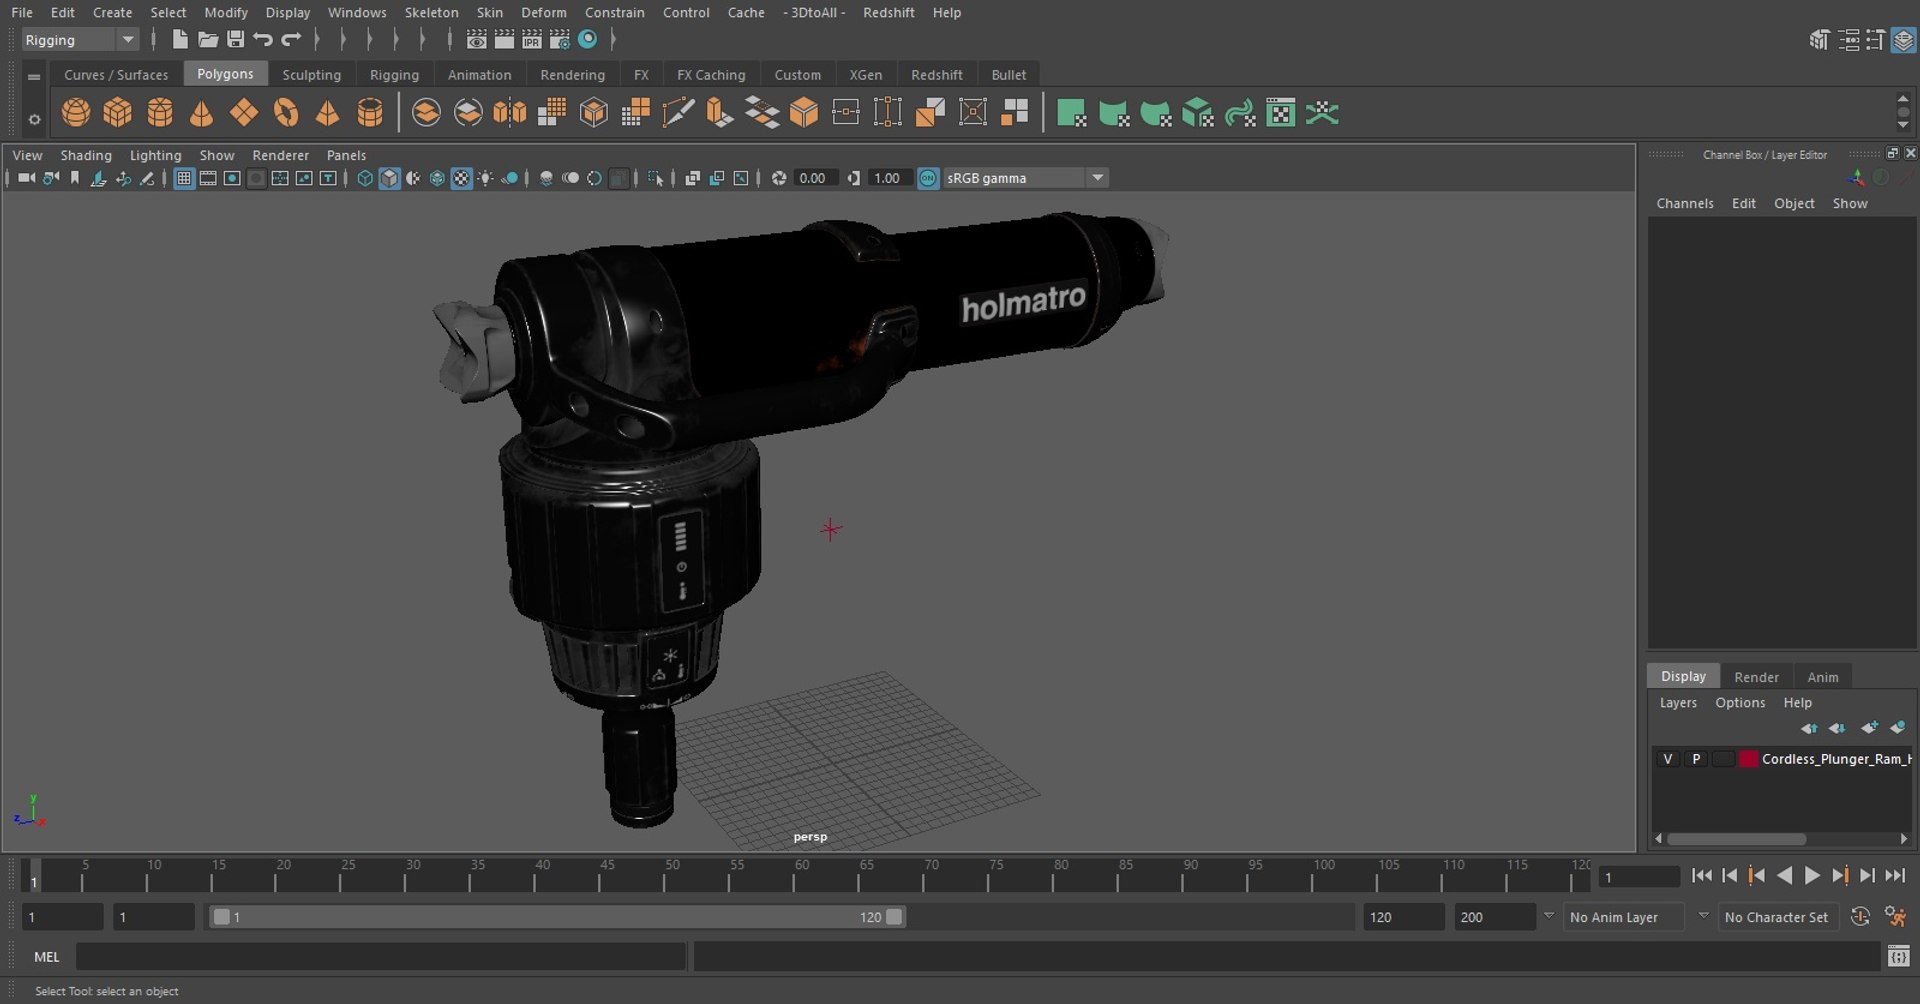Play the animation forwards
Image resolution: width=1920 pixels, height=1004 pixels.
tap(1811, 876)
